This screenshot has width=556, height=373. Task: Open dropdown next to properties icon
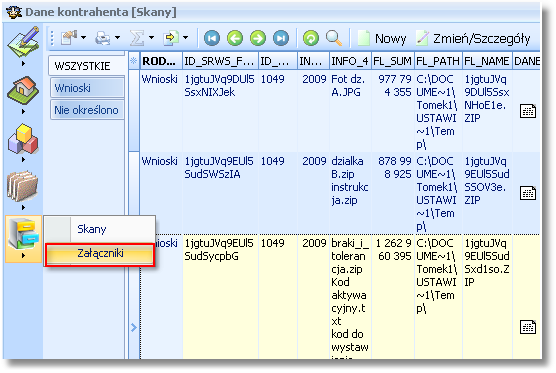83,37
